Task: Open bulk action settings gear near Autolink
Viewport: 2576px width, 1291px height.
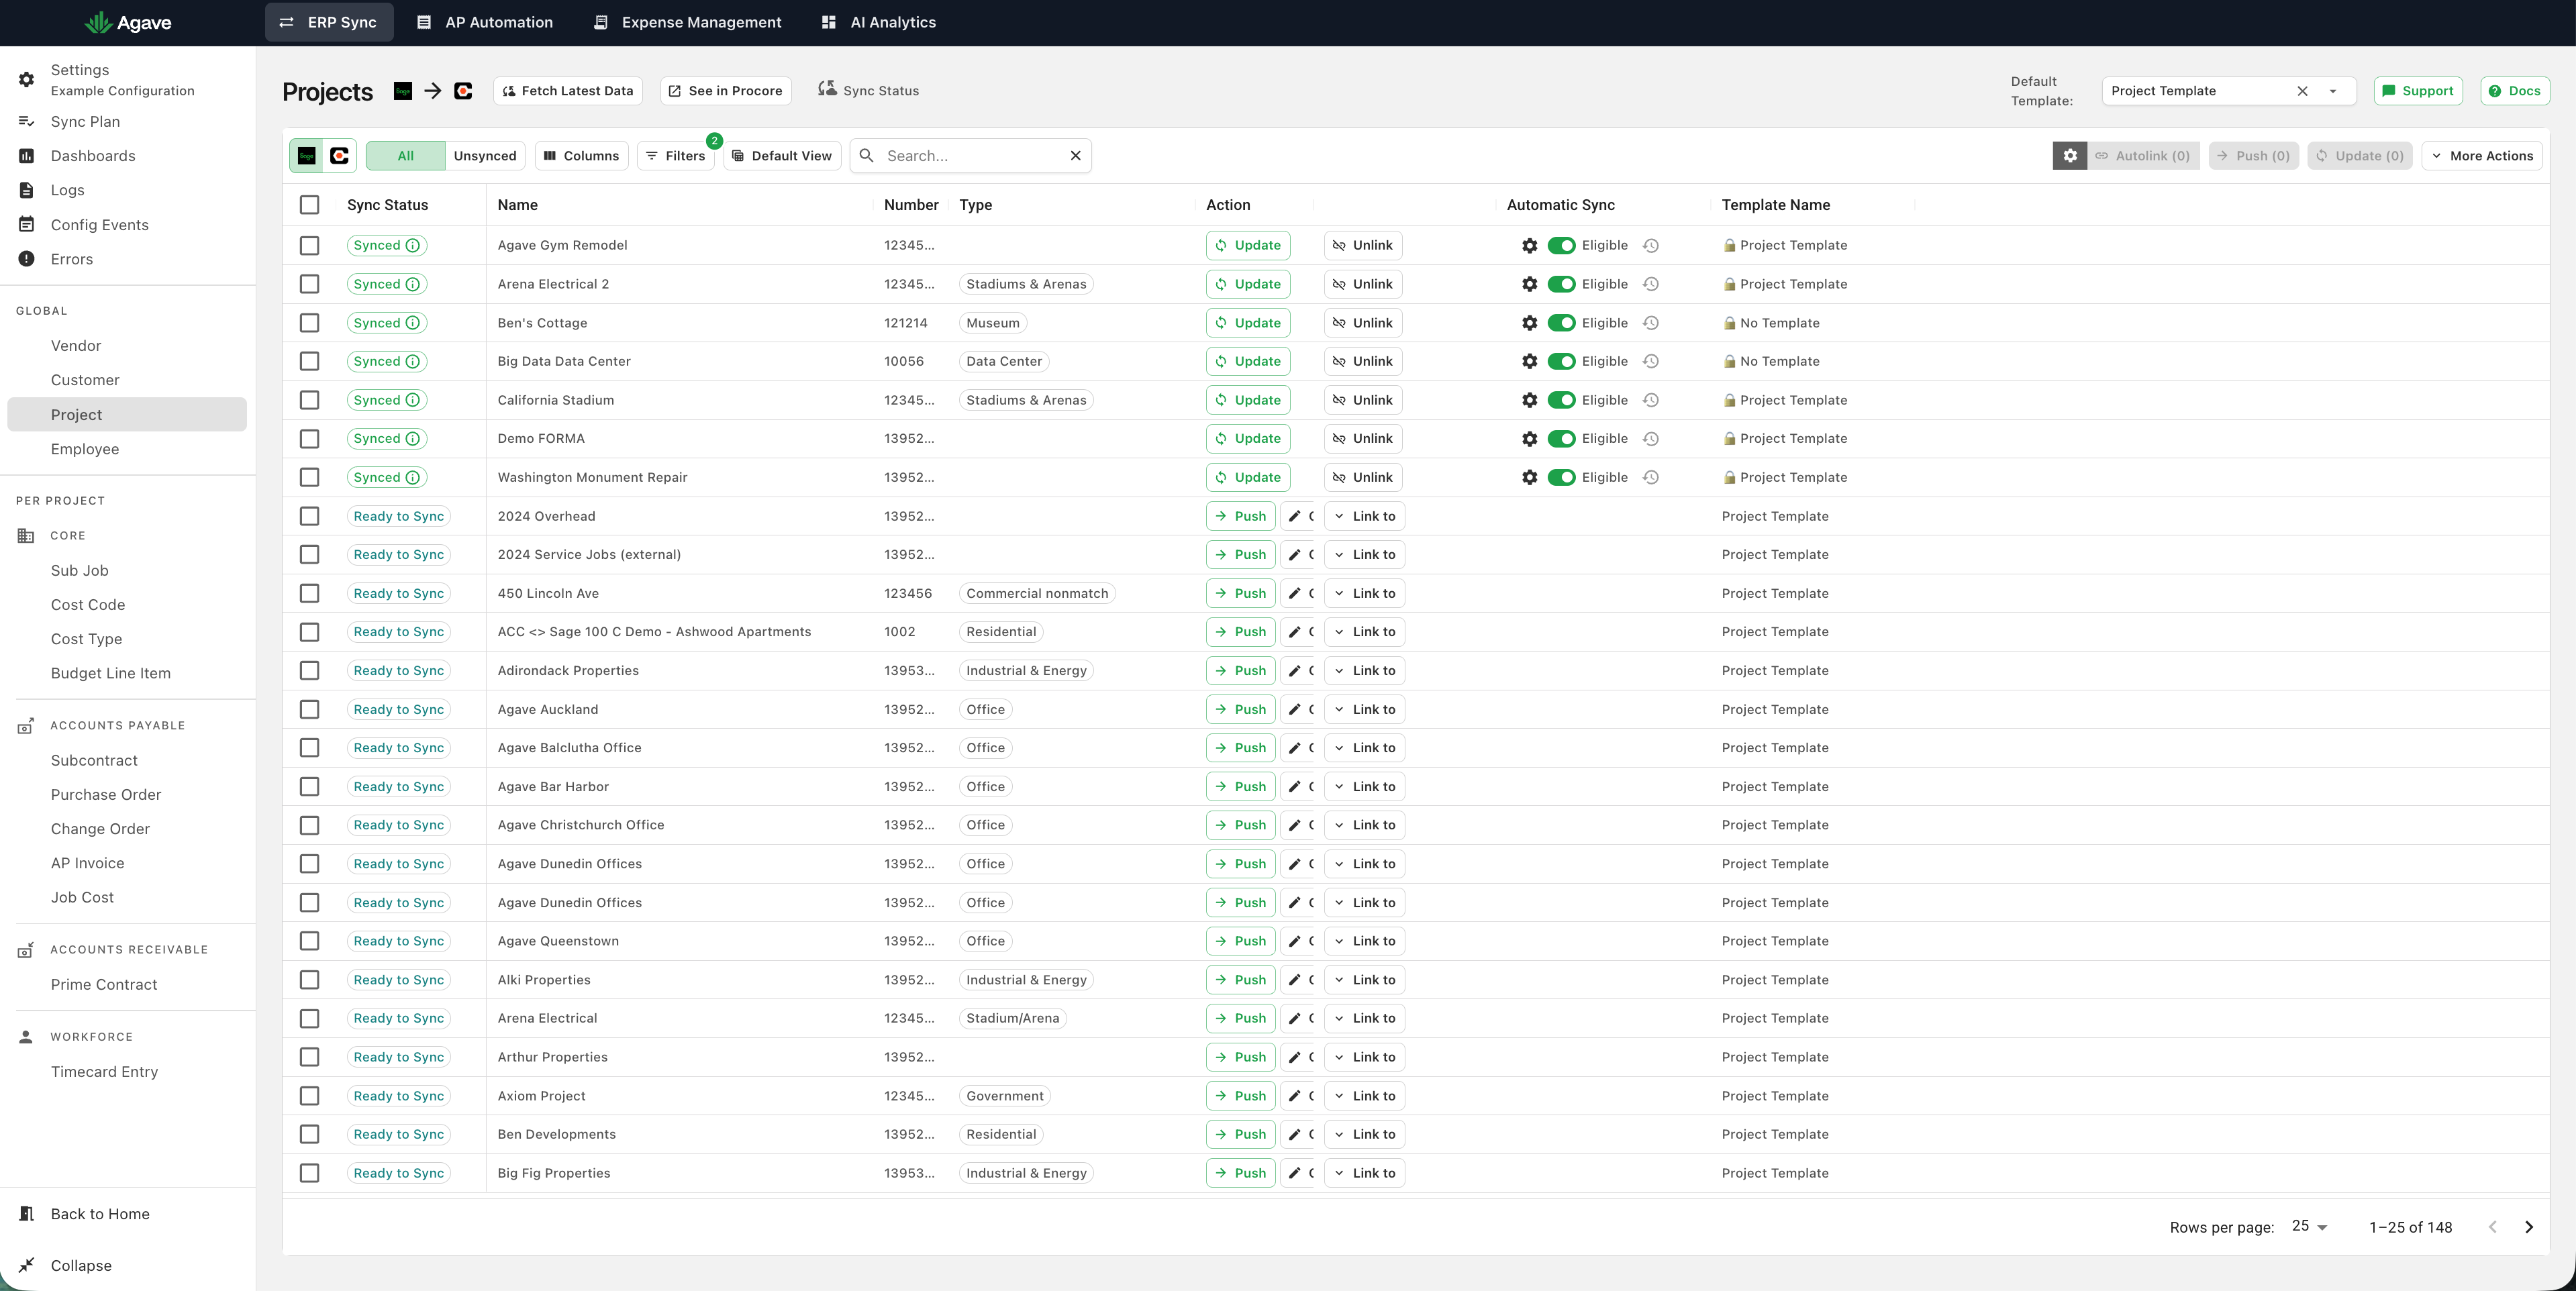Action: (x=2070, y=156)
